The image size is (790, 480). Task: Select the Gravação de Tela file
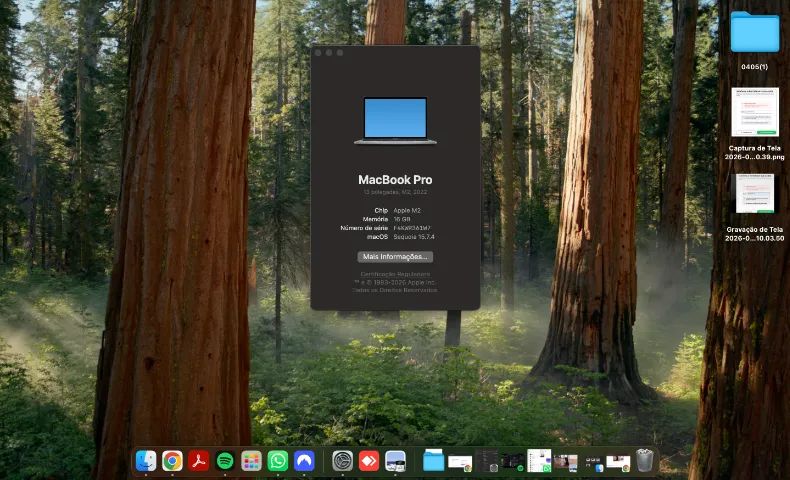click(x=754, y=208)
